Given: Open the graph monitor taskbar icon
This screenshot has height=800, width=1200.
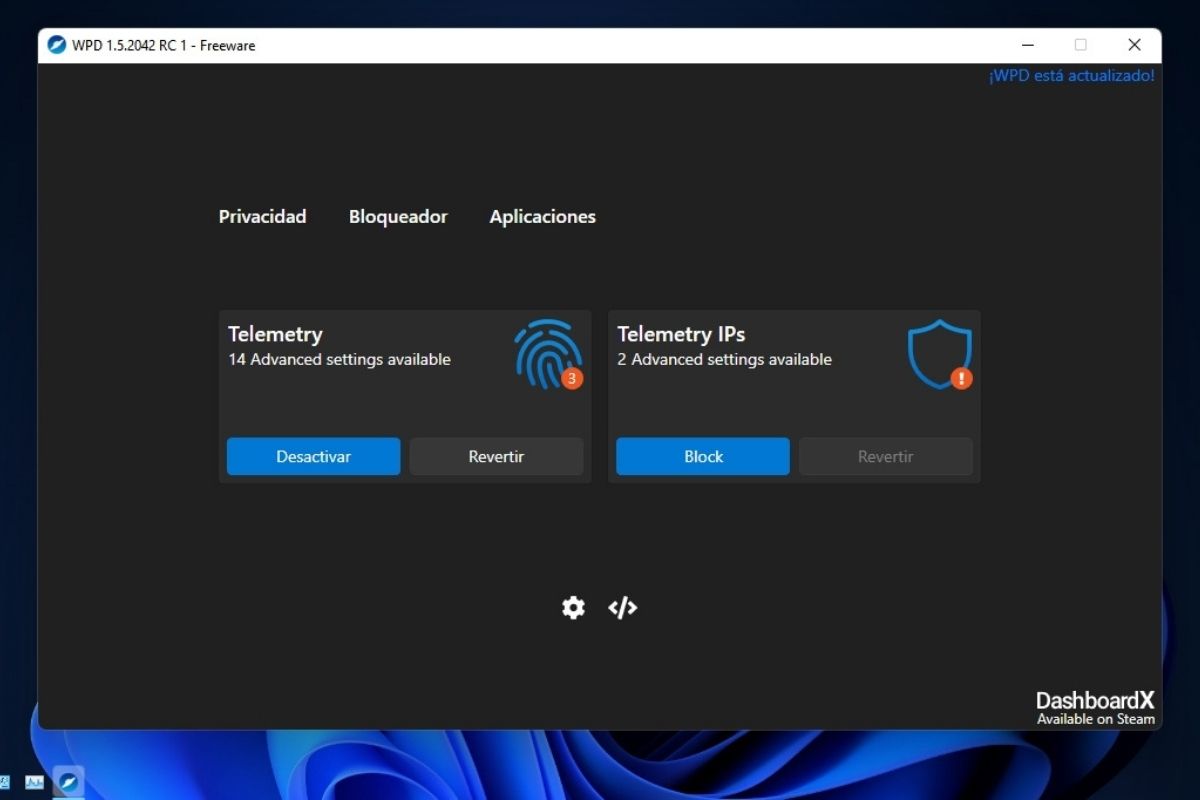Looking at the screenshot, I should click(x=35, y=781).
